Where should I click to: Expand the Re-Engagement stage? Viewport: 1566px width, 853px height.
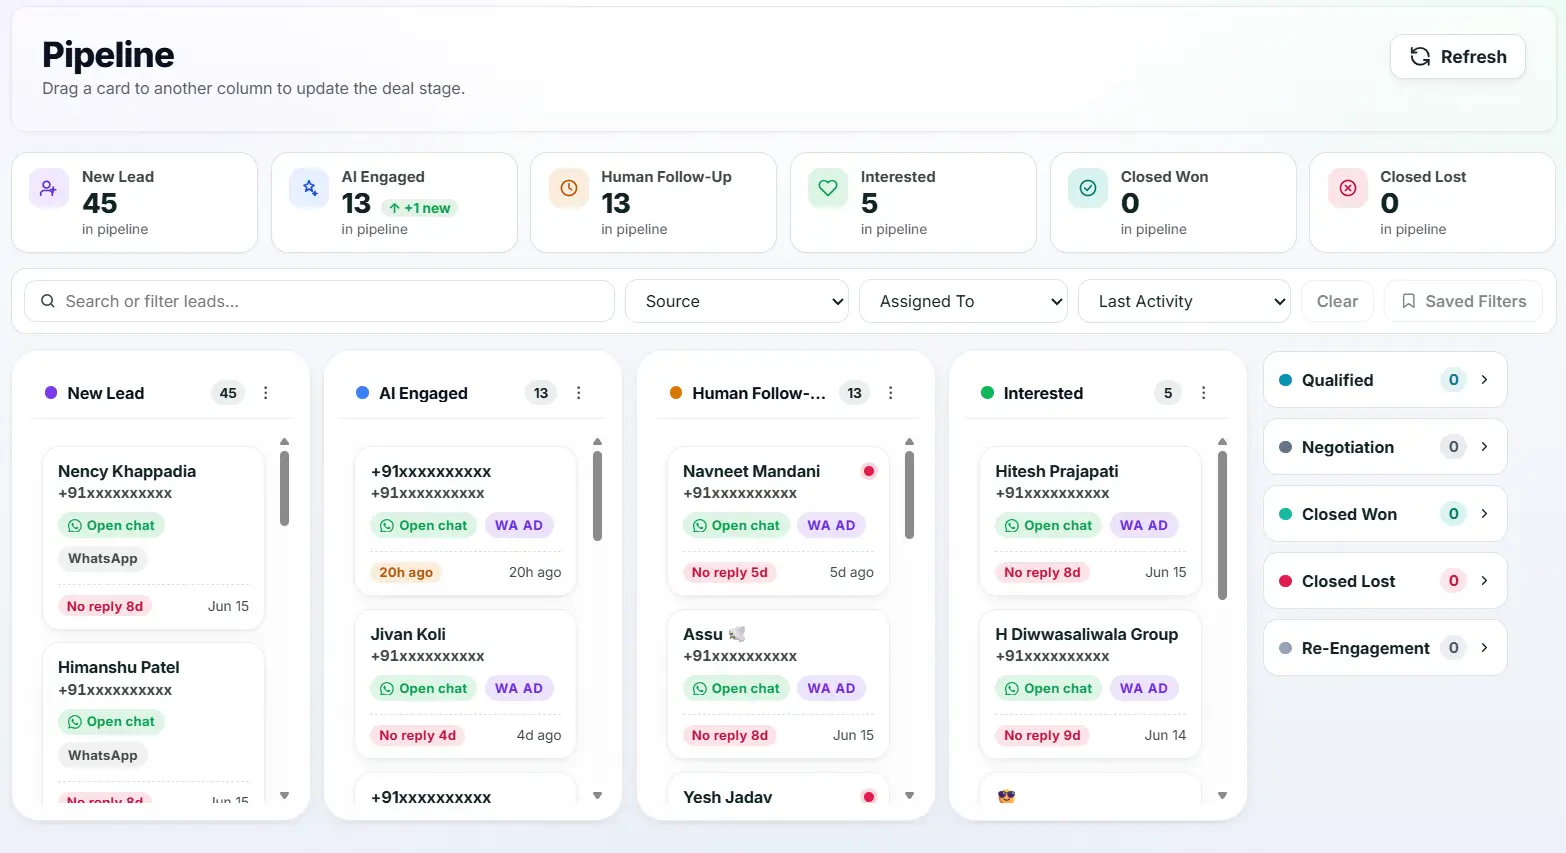coord(1385,648)
